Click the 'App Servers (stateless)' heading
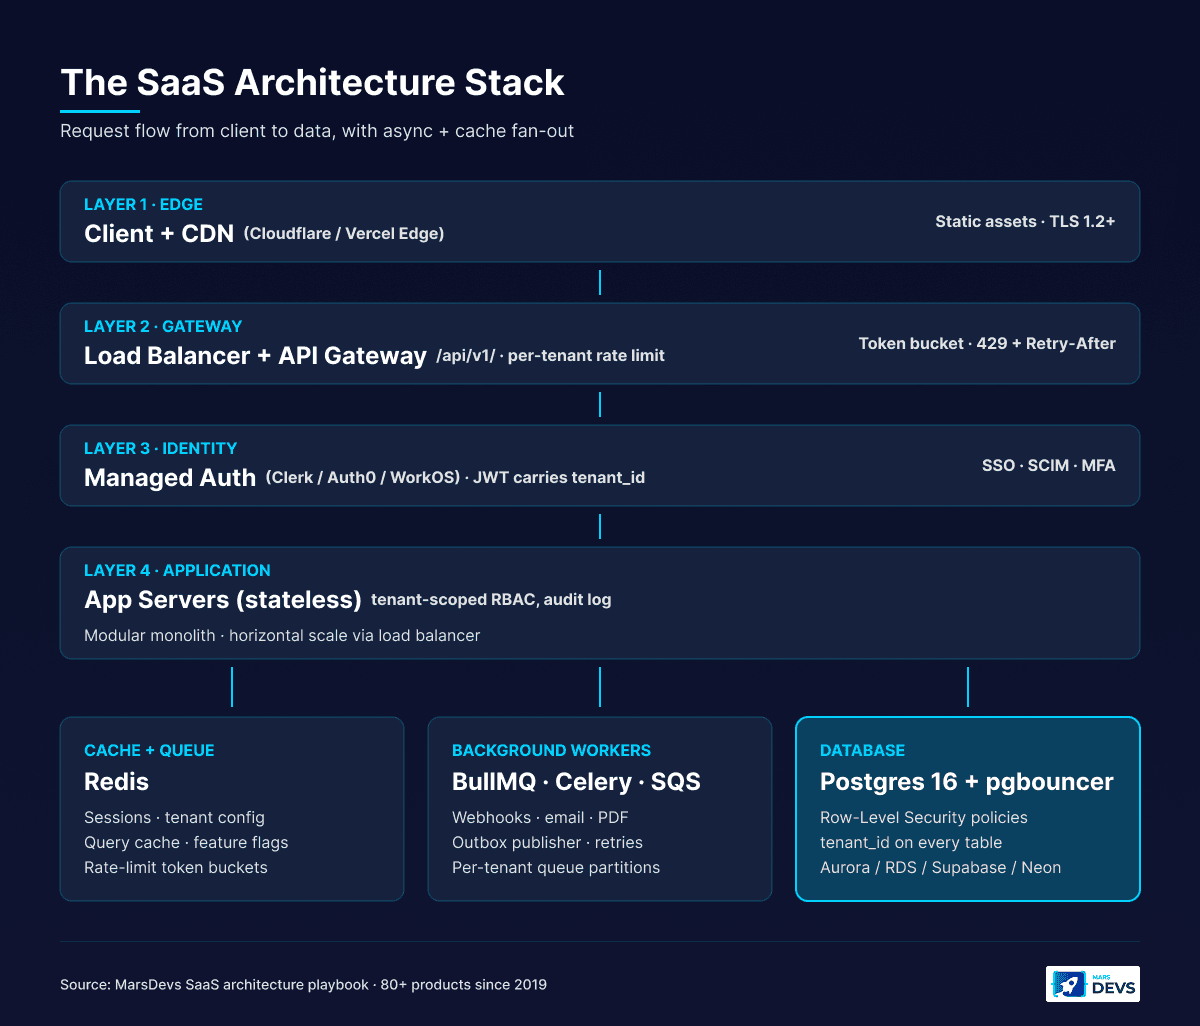The width and height of the screenshot is (1200, 1026). coord(223,599)
